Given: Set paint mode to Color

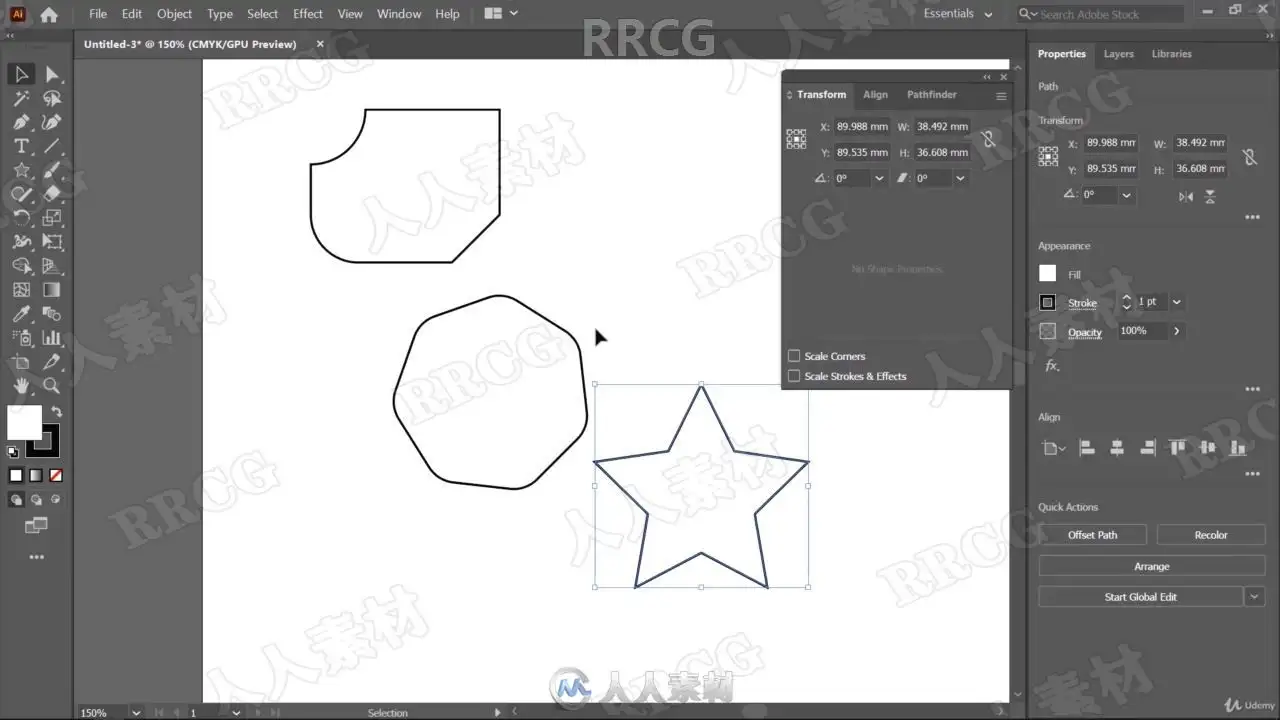Looking at the screenshot, I should click(16, 476).
